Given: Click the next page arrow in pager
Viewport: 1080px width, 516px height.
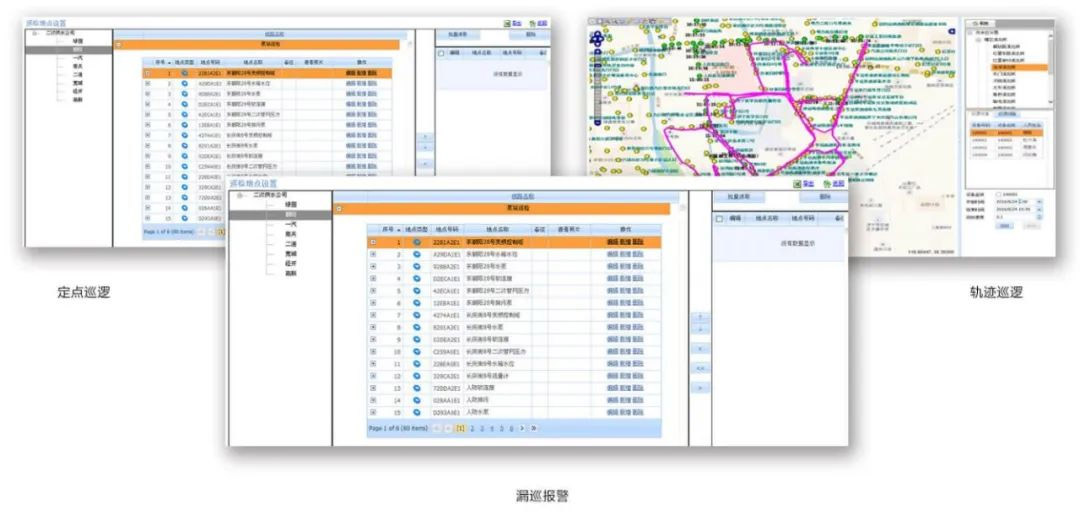Looking at the screenshot, I should coord(522,428).
